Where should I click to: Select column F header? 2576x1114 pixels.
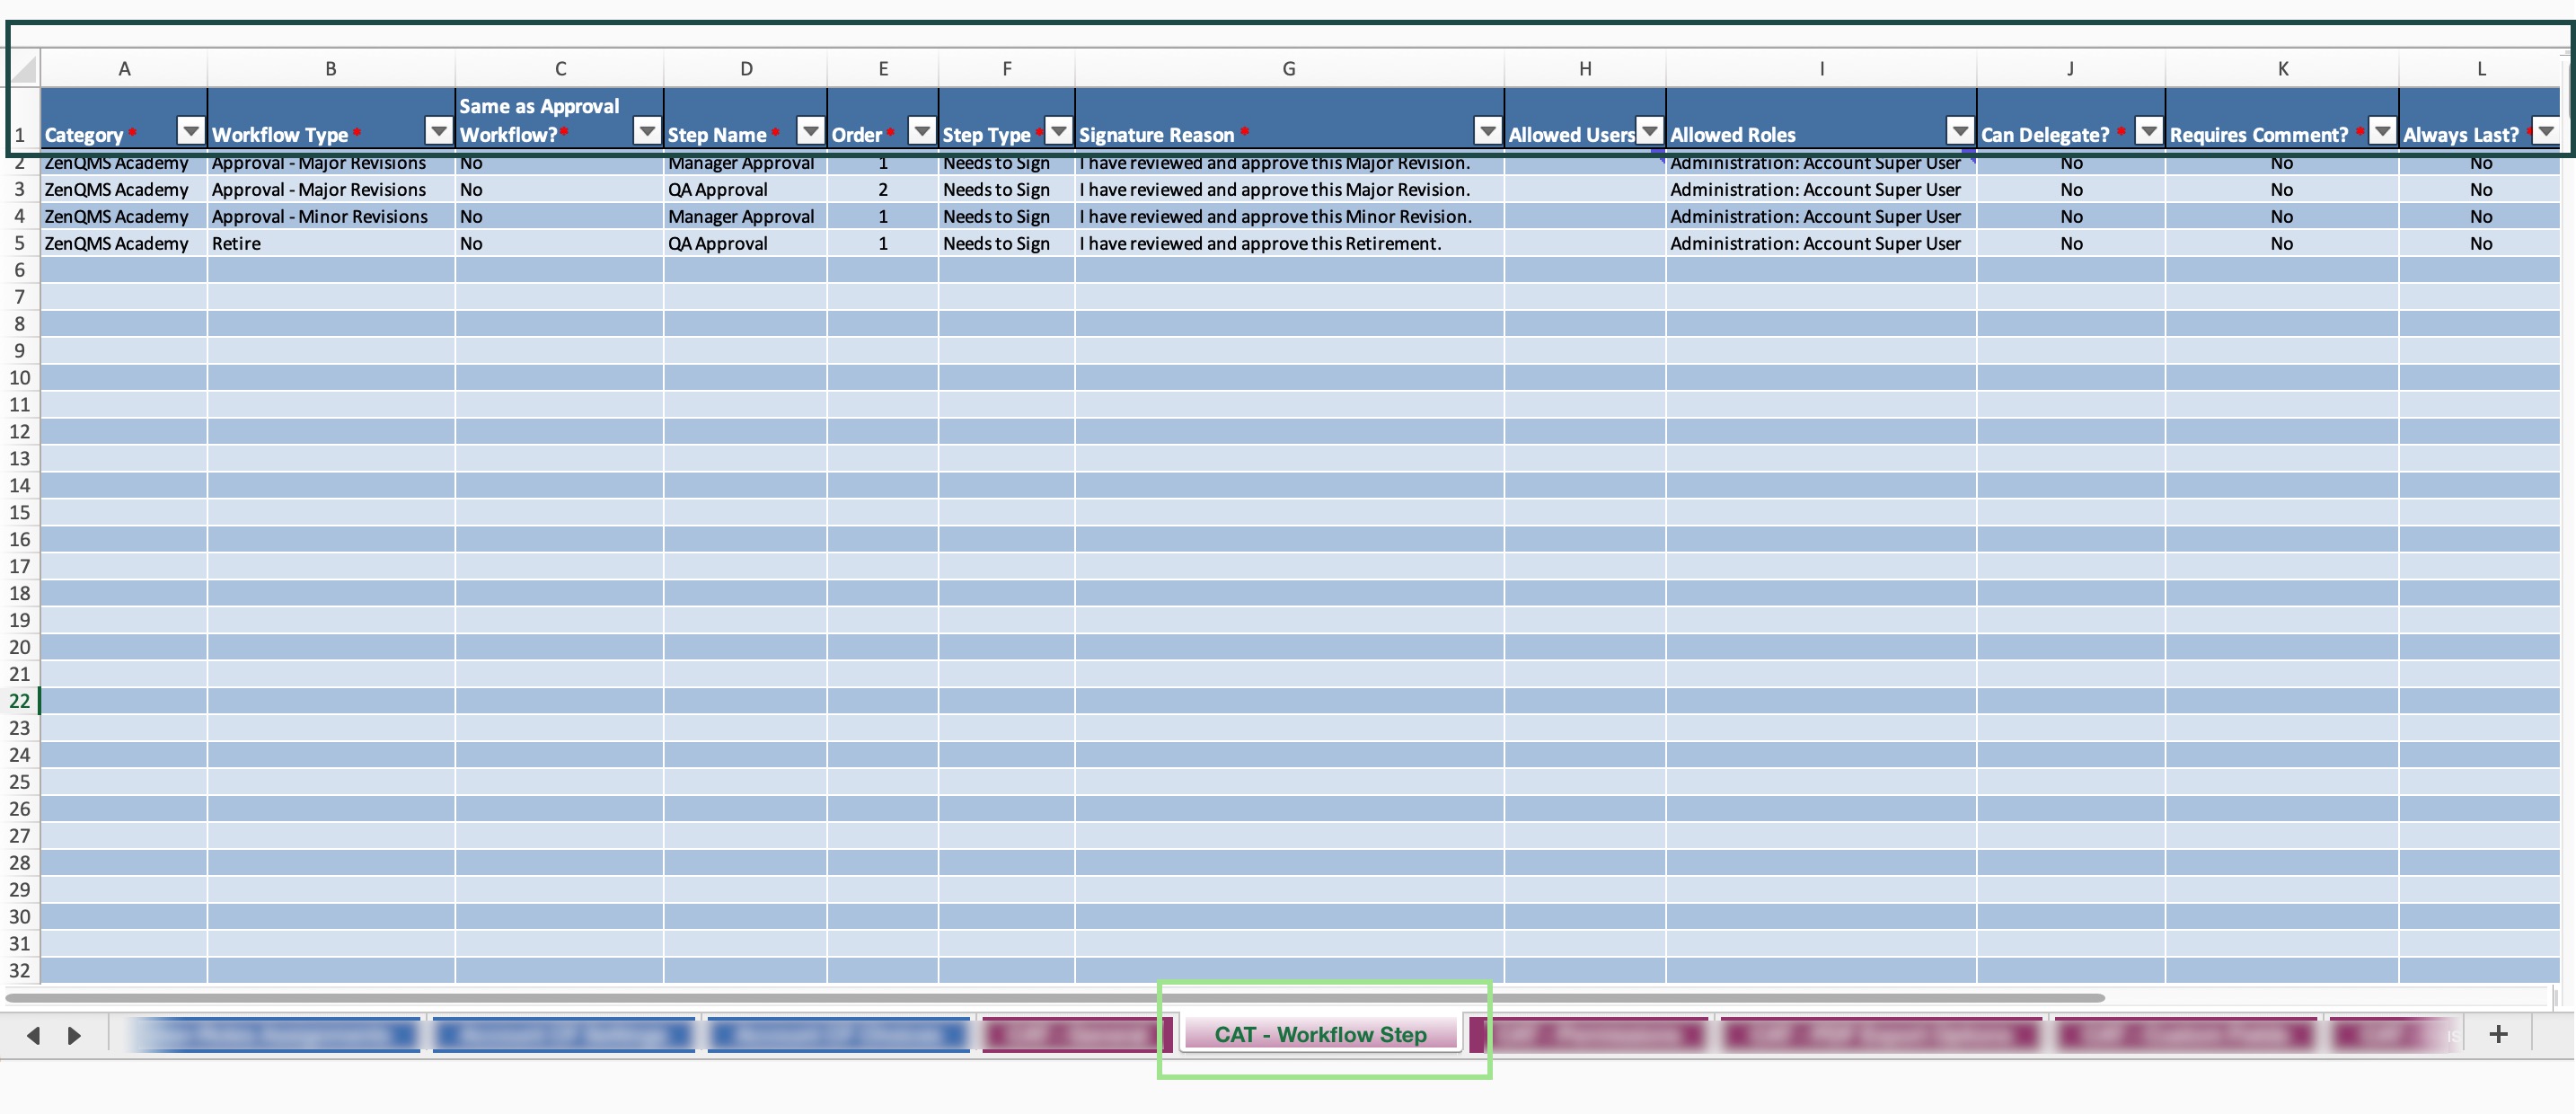tap(1007, 69)
